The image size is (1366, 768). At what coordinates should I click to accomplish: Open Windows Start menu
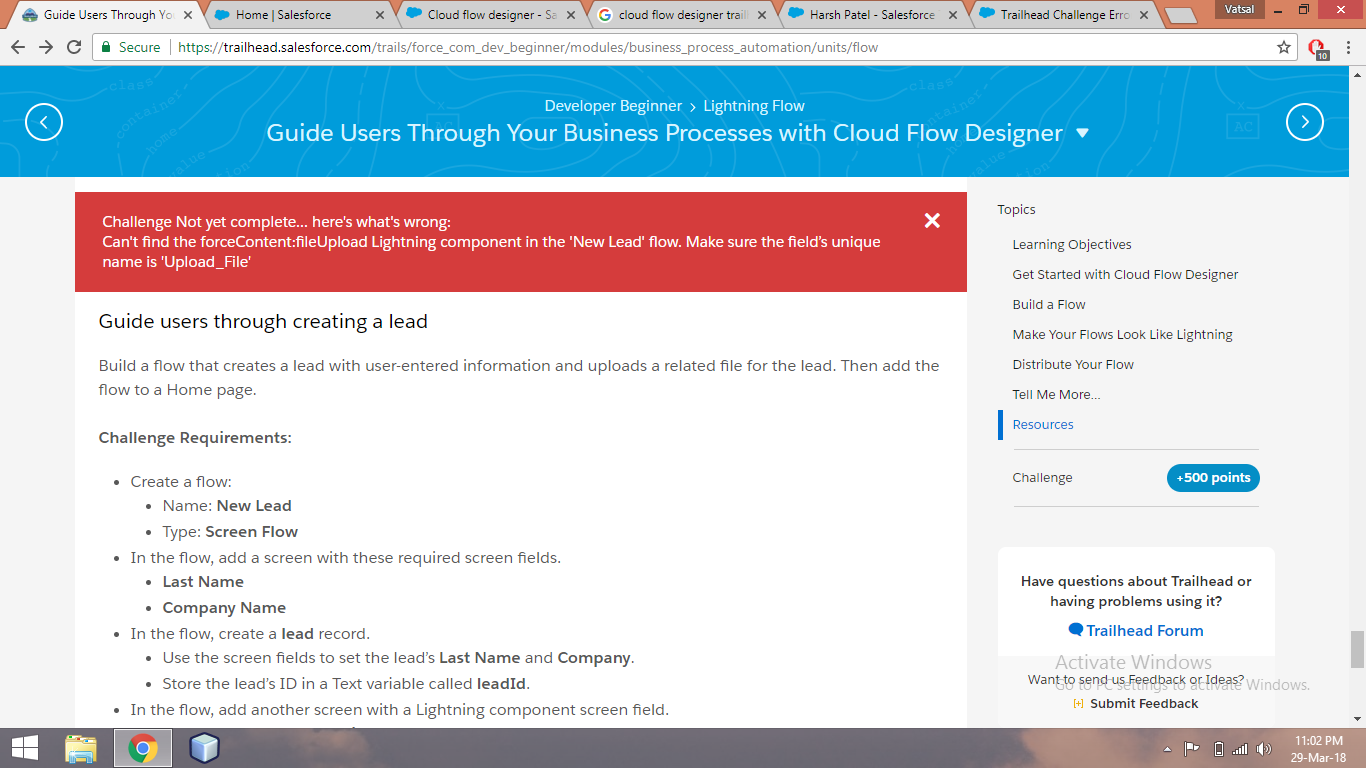tap(25, 748)
